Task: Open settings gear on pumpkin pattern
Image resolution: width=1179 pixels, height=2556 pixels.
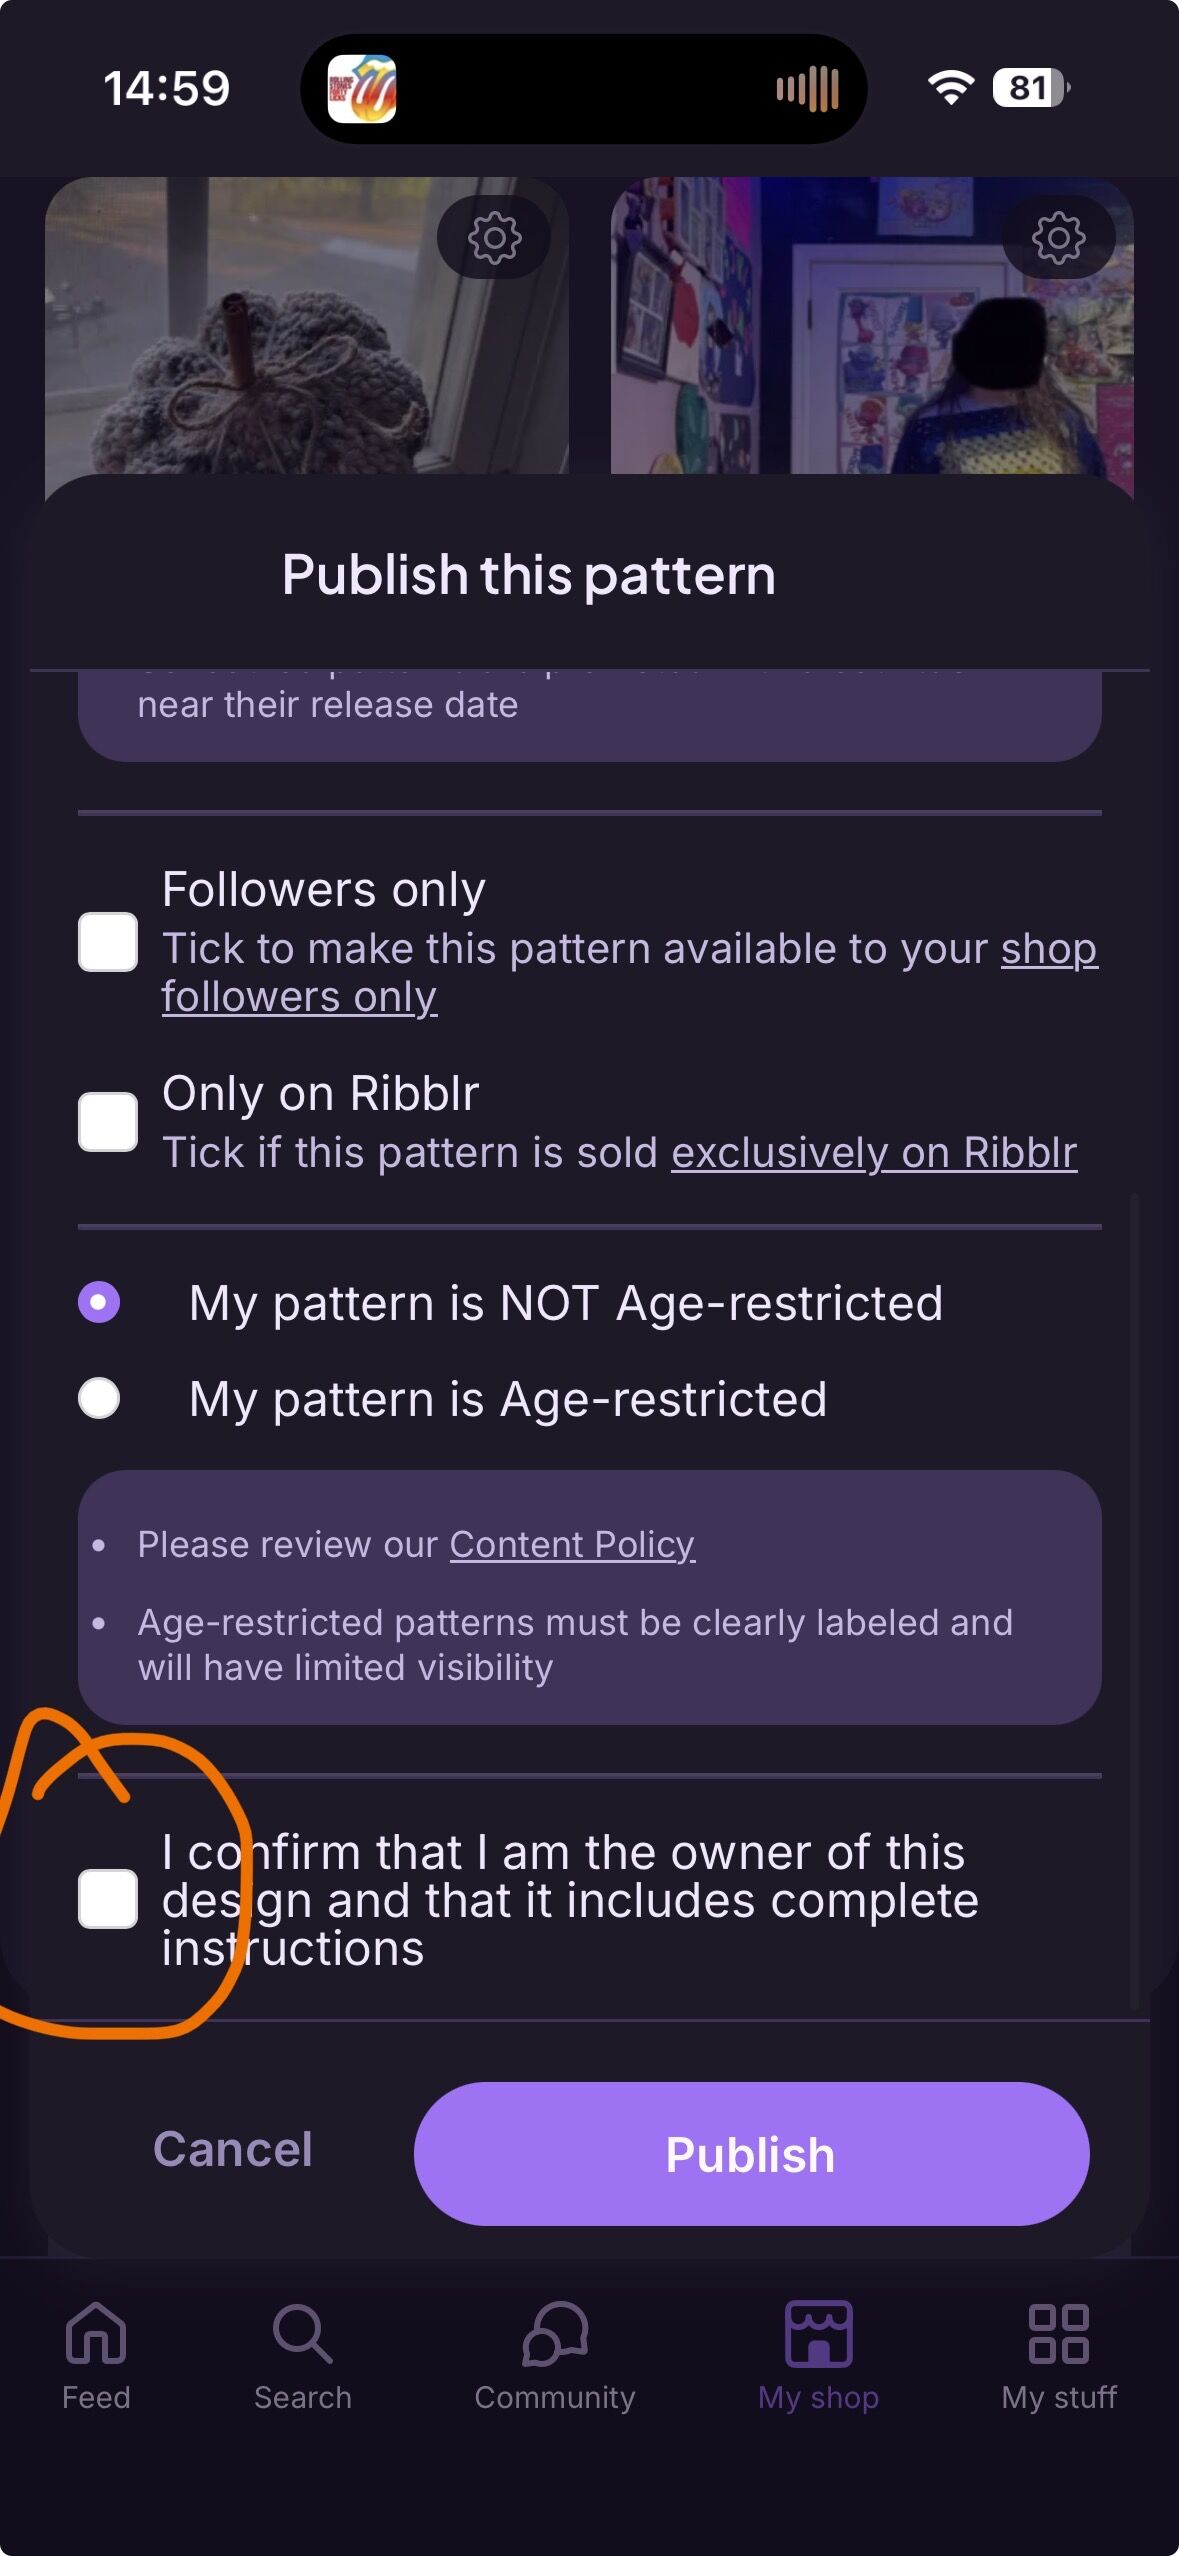Action: click(x=494, y=238)
